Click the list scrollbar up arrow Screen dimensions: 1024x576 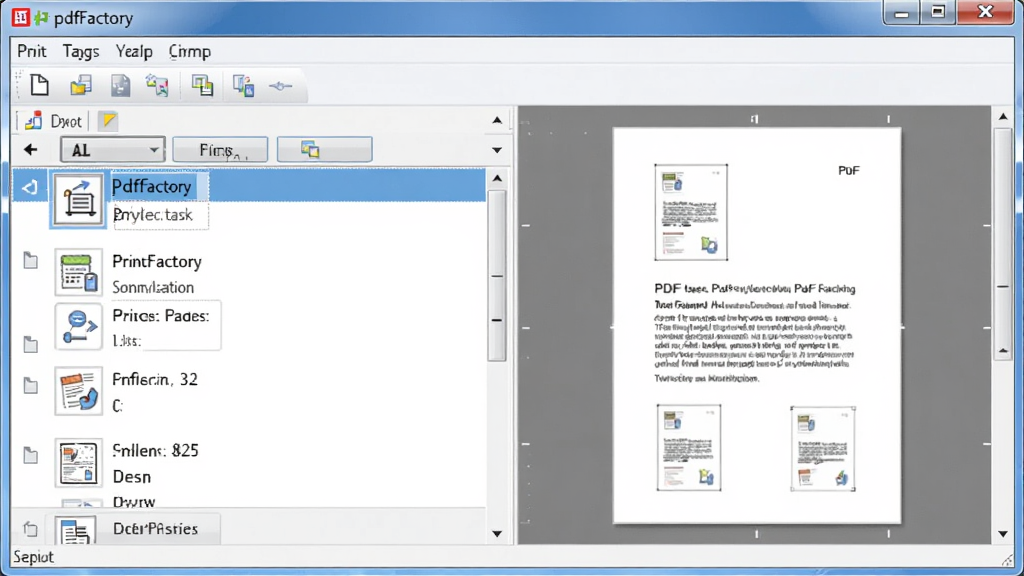click(497, 178)
